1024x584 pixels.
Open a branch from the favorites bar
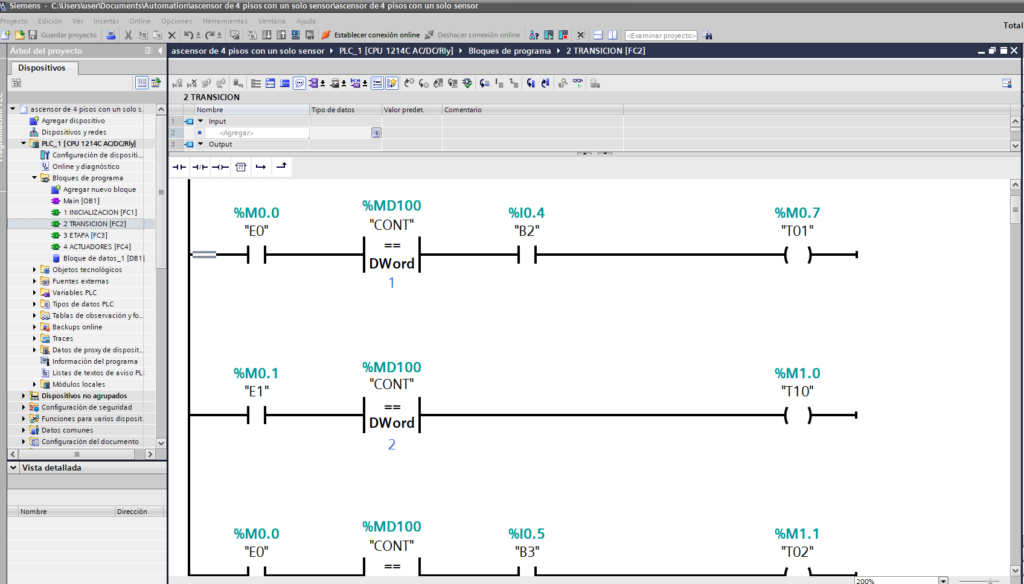[x=261, y=167]
